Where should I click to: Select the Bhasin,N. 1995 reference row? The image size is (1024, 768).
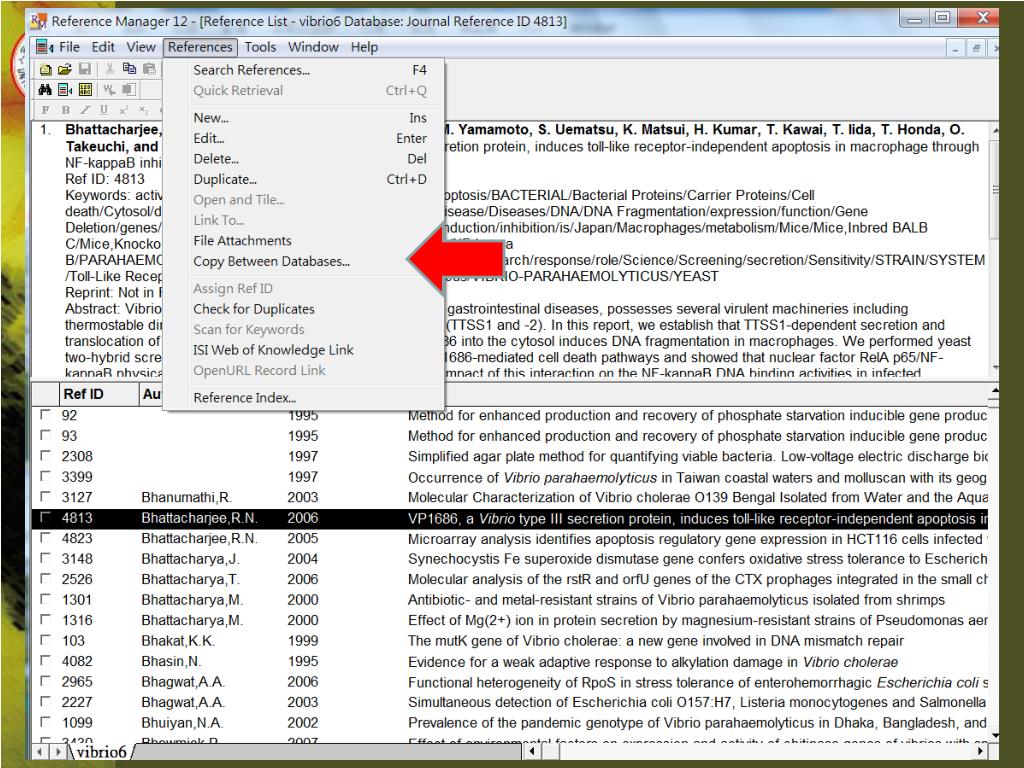pos(509,661)
